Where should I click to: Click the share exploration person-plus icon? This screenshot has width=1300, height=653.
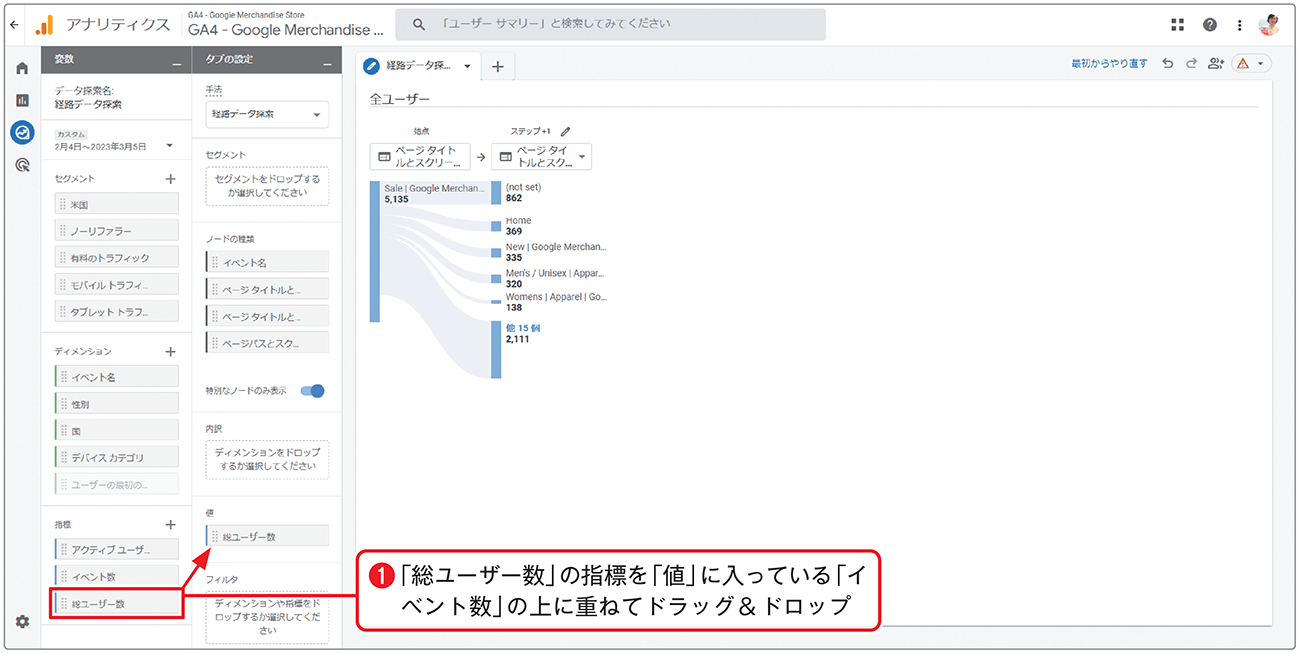coord(1216,64)
